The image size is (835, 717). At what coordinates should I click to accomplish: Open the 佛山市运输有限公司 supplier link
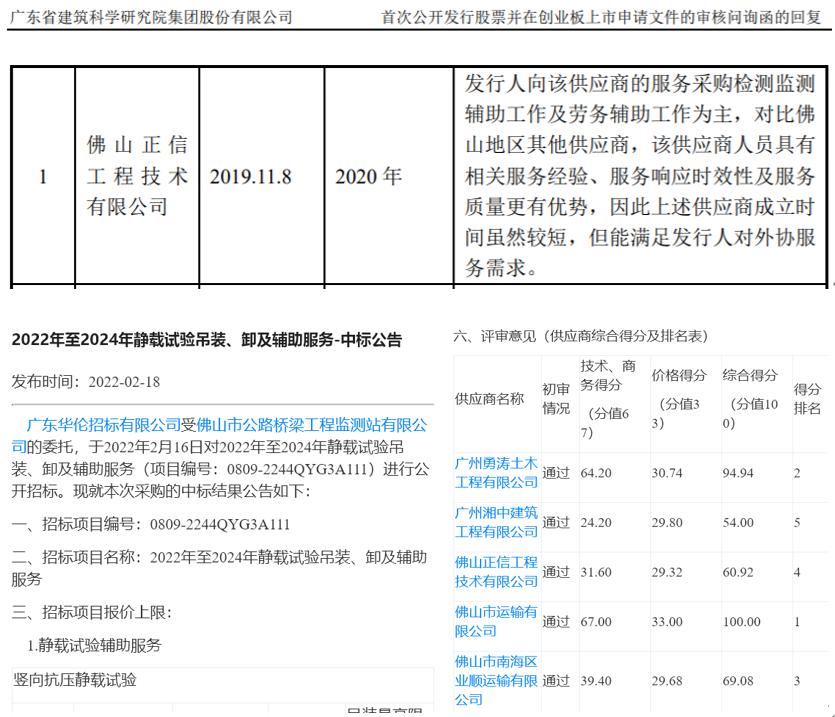click(496, 620)
